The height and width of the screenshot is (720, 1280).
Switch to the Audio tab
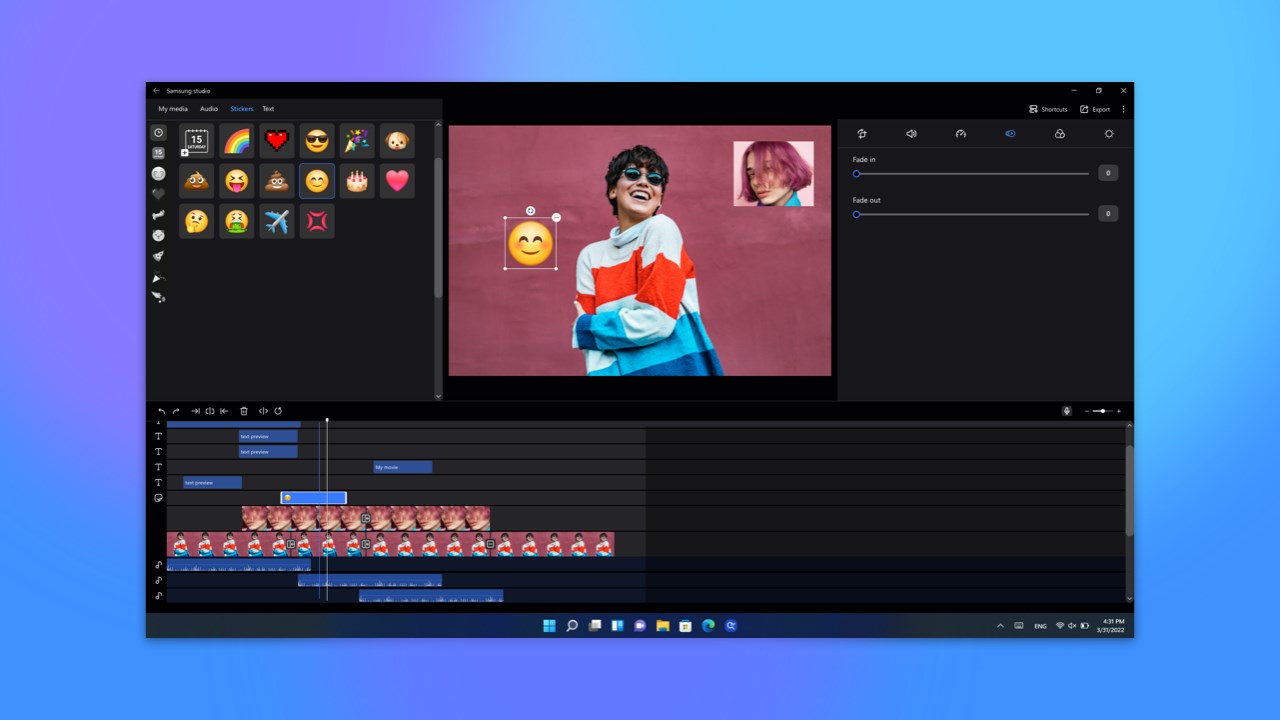(208, 108)
